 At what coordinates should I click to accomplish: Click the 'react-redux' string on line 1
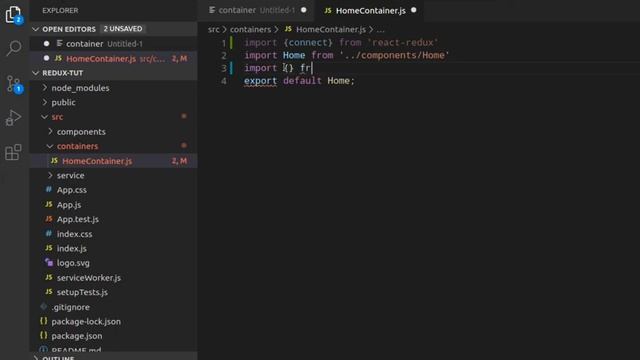(402, 42)
